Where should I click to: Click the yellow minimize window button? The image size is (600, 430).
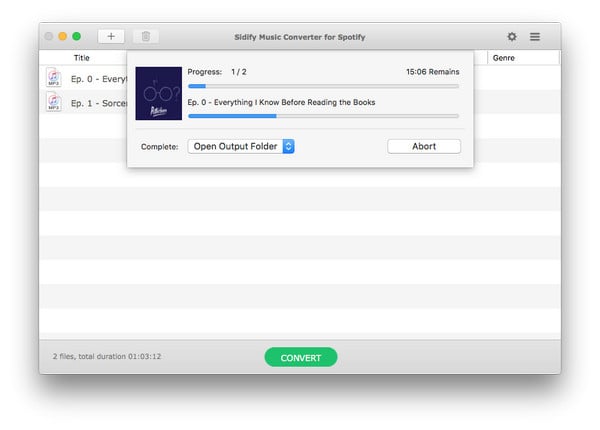(x=62, y=36)
